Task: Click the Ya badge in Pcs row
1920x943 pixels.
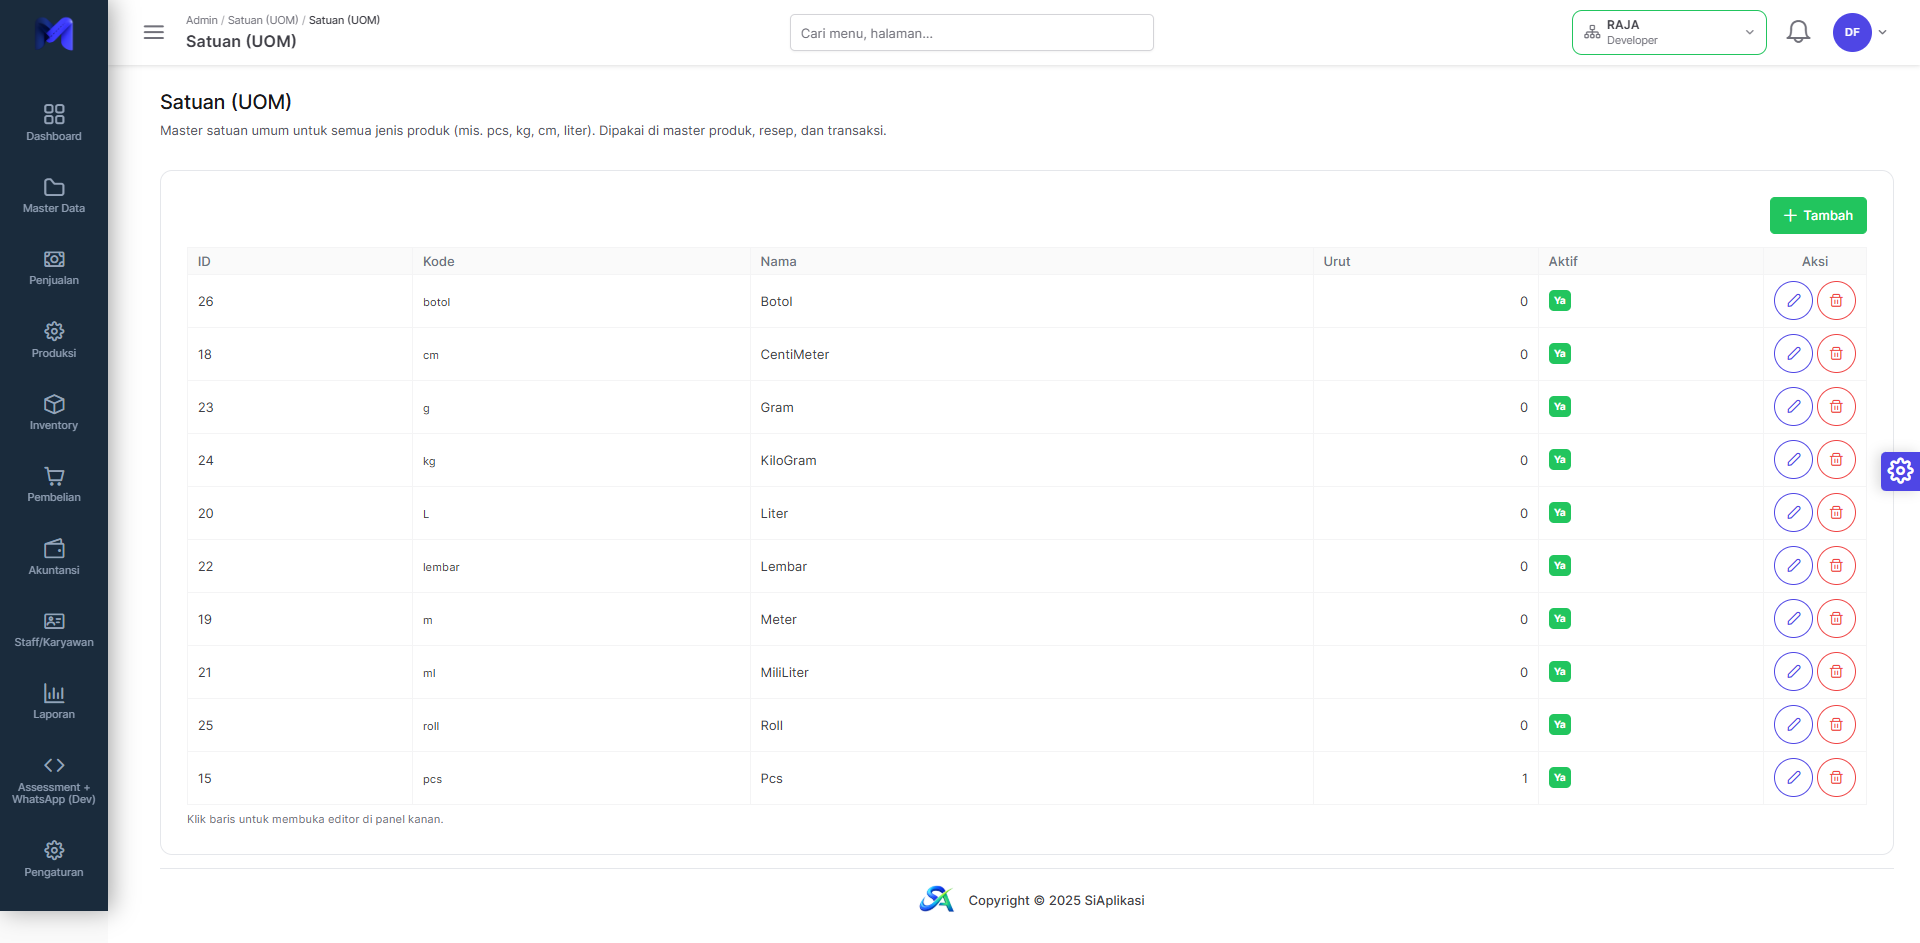Action: tap(1559, 778)
